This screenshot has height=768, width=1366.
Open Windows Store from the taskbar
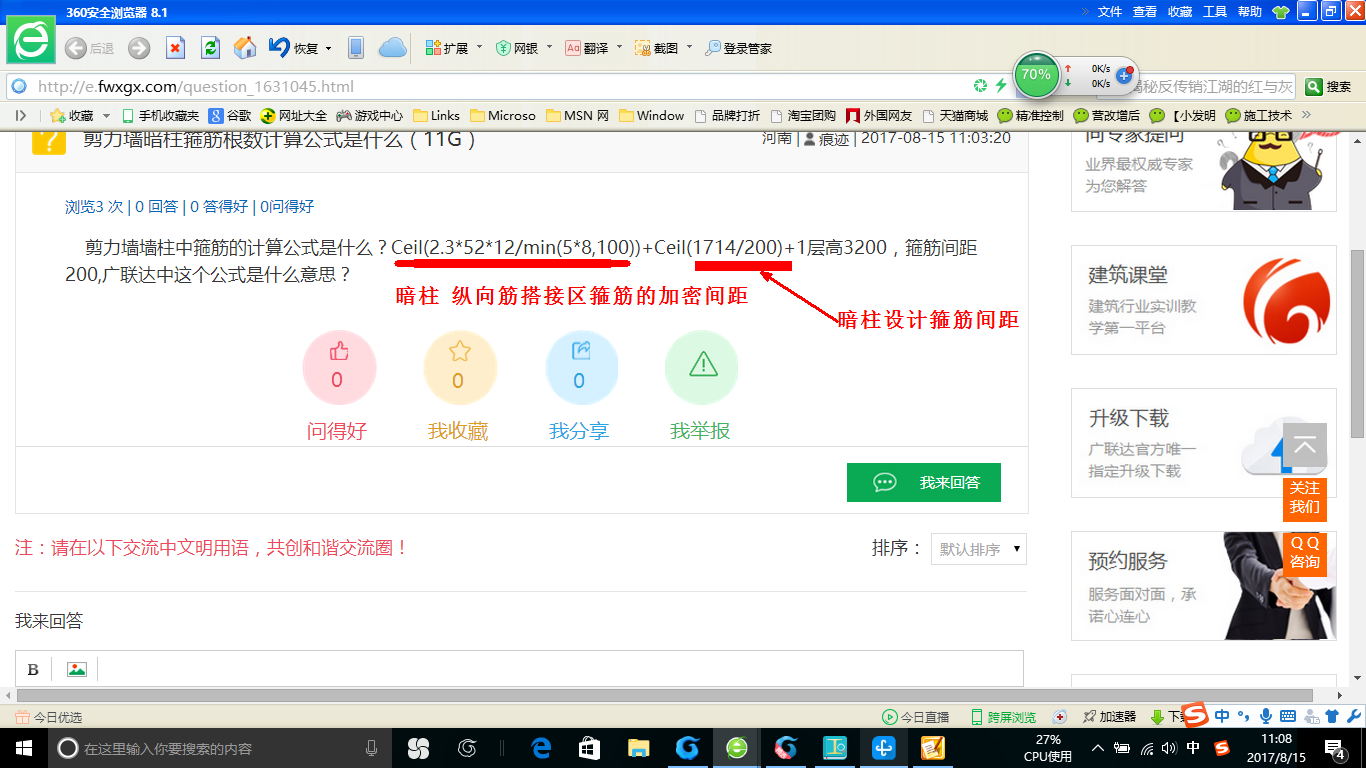point(590,748)
